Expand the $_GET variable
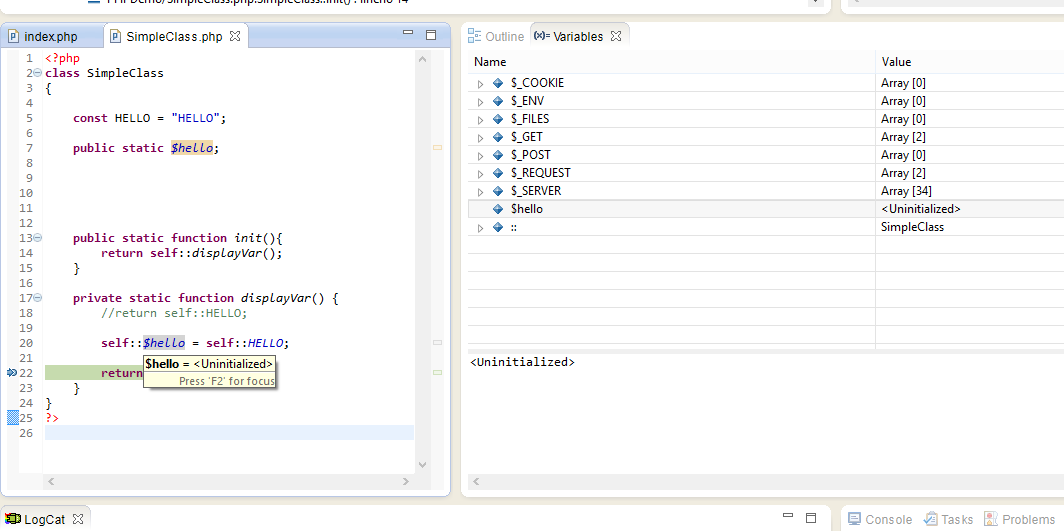This screenshot has width=1064, height=531. (x=480, y=137)
